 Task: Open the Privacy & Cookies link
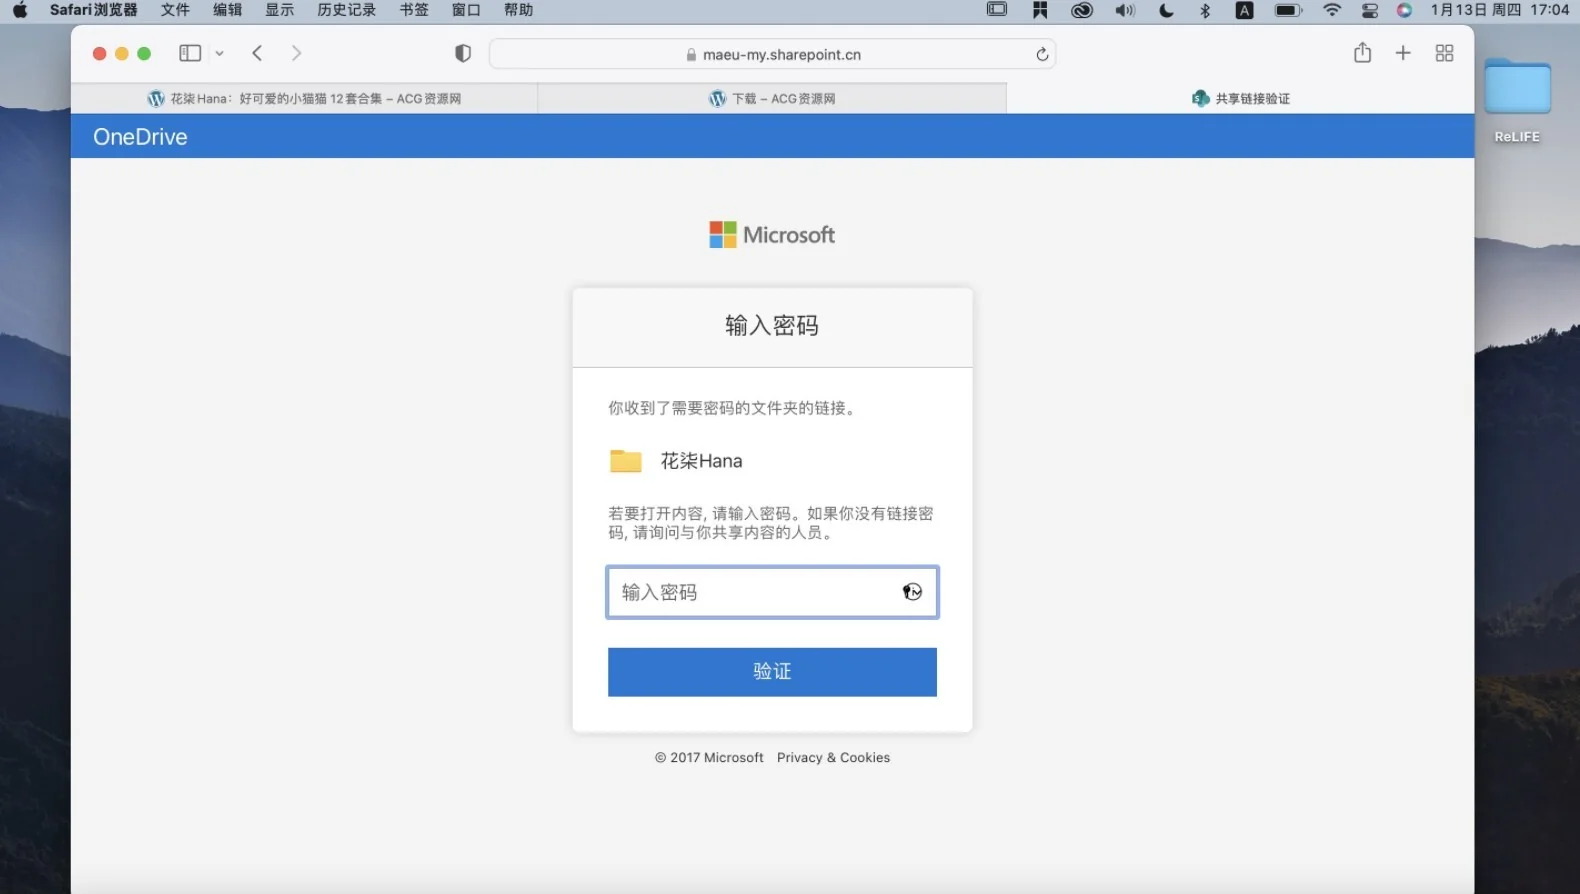[833, 758]
